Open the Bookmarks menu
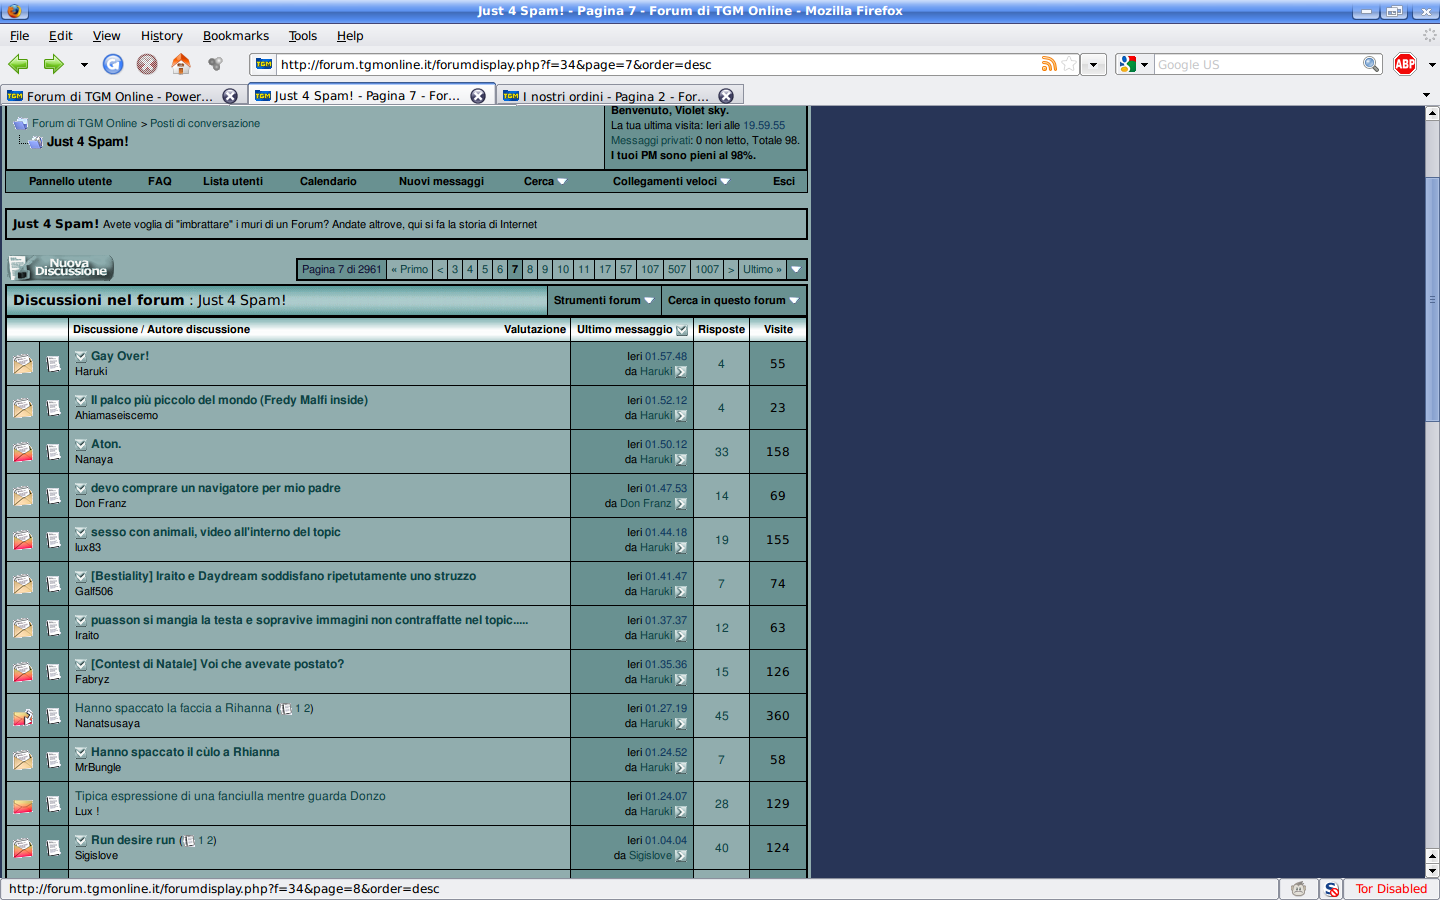The height and width of the screenshot is (900, 1440). [x=236, y=35]
